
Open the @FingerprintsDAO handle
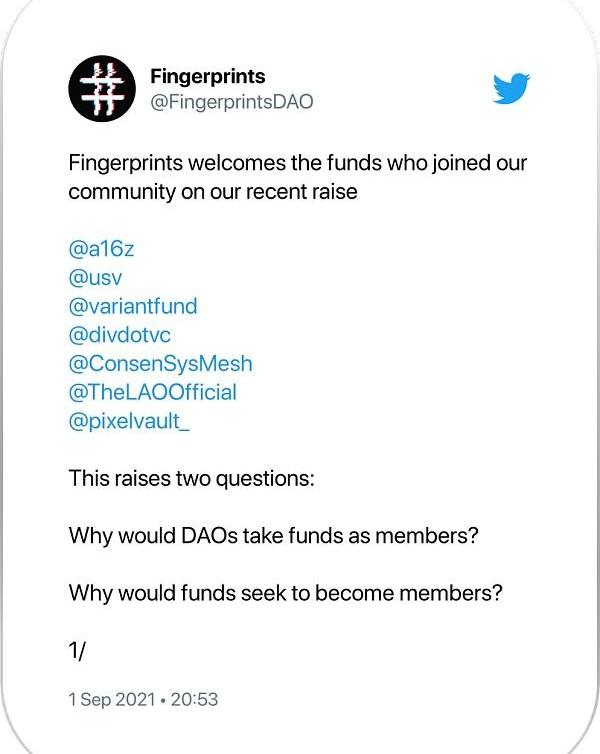tap(232, 101)
